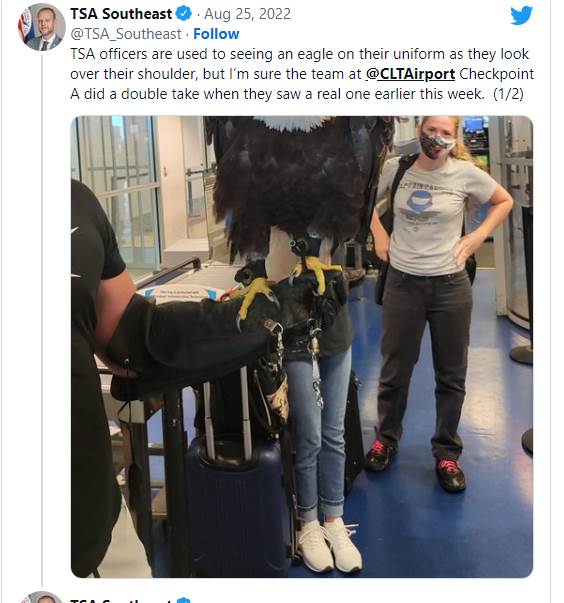Open TSA Southeast profile avatar at top

[x=42, y=27]
